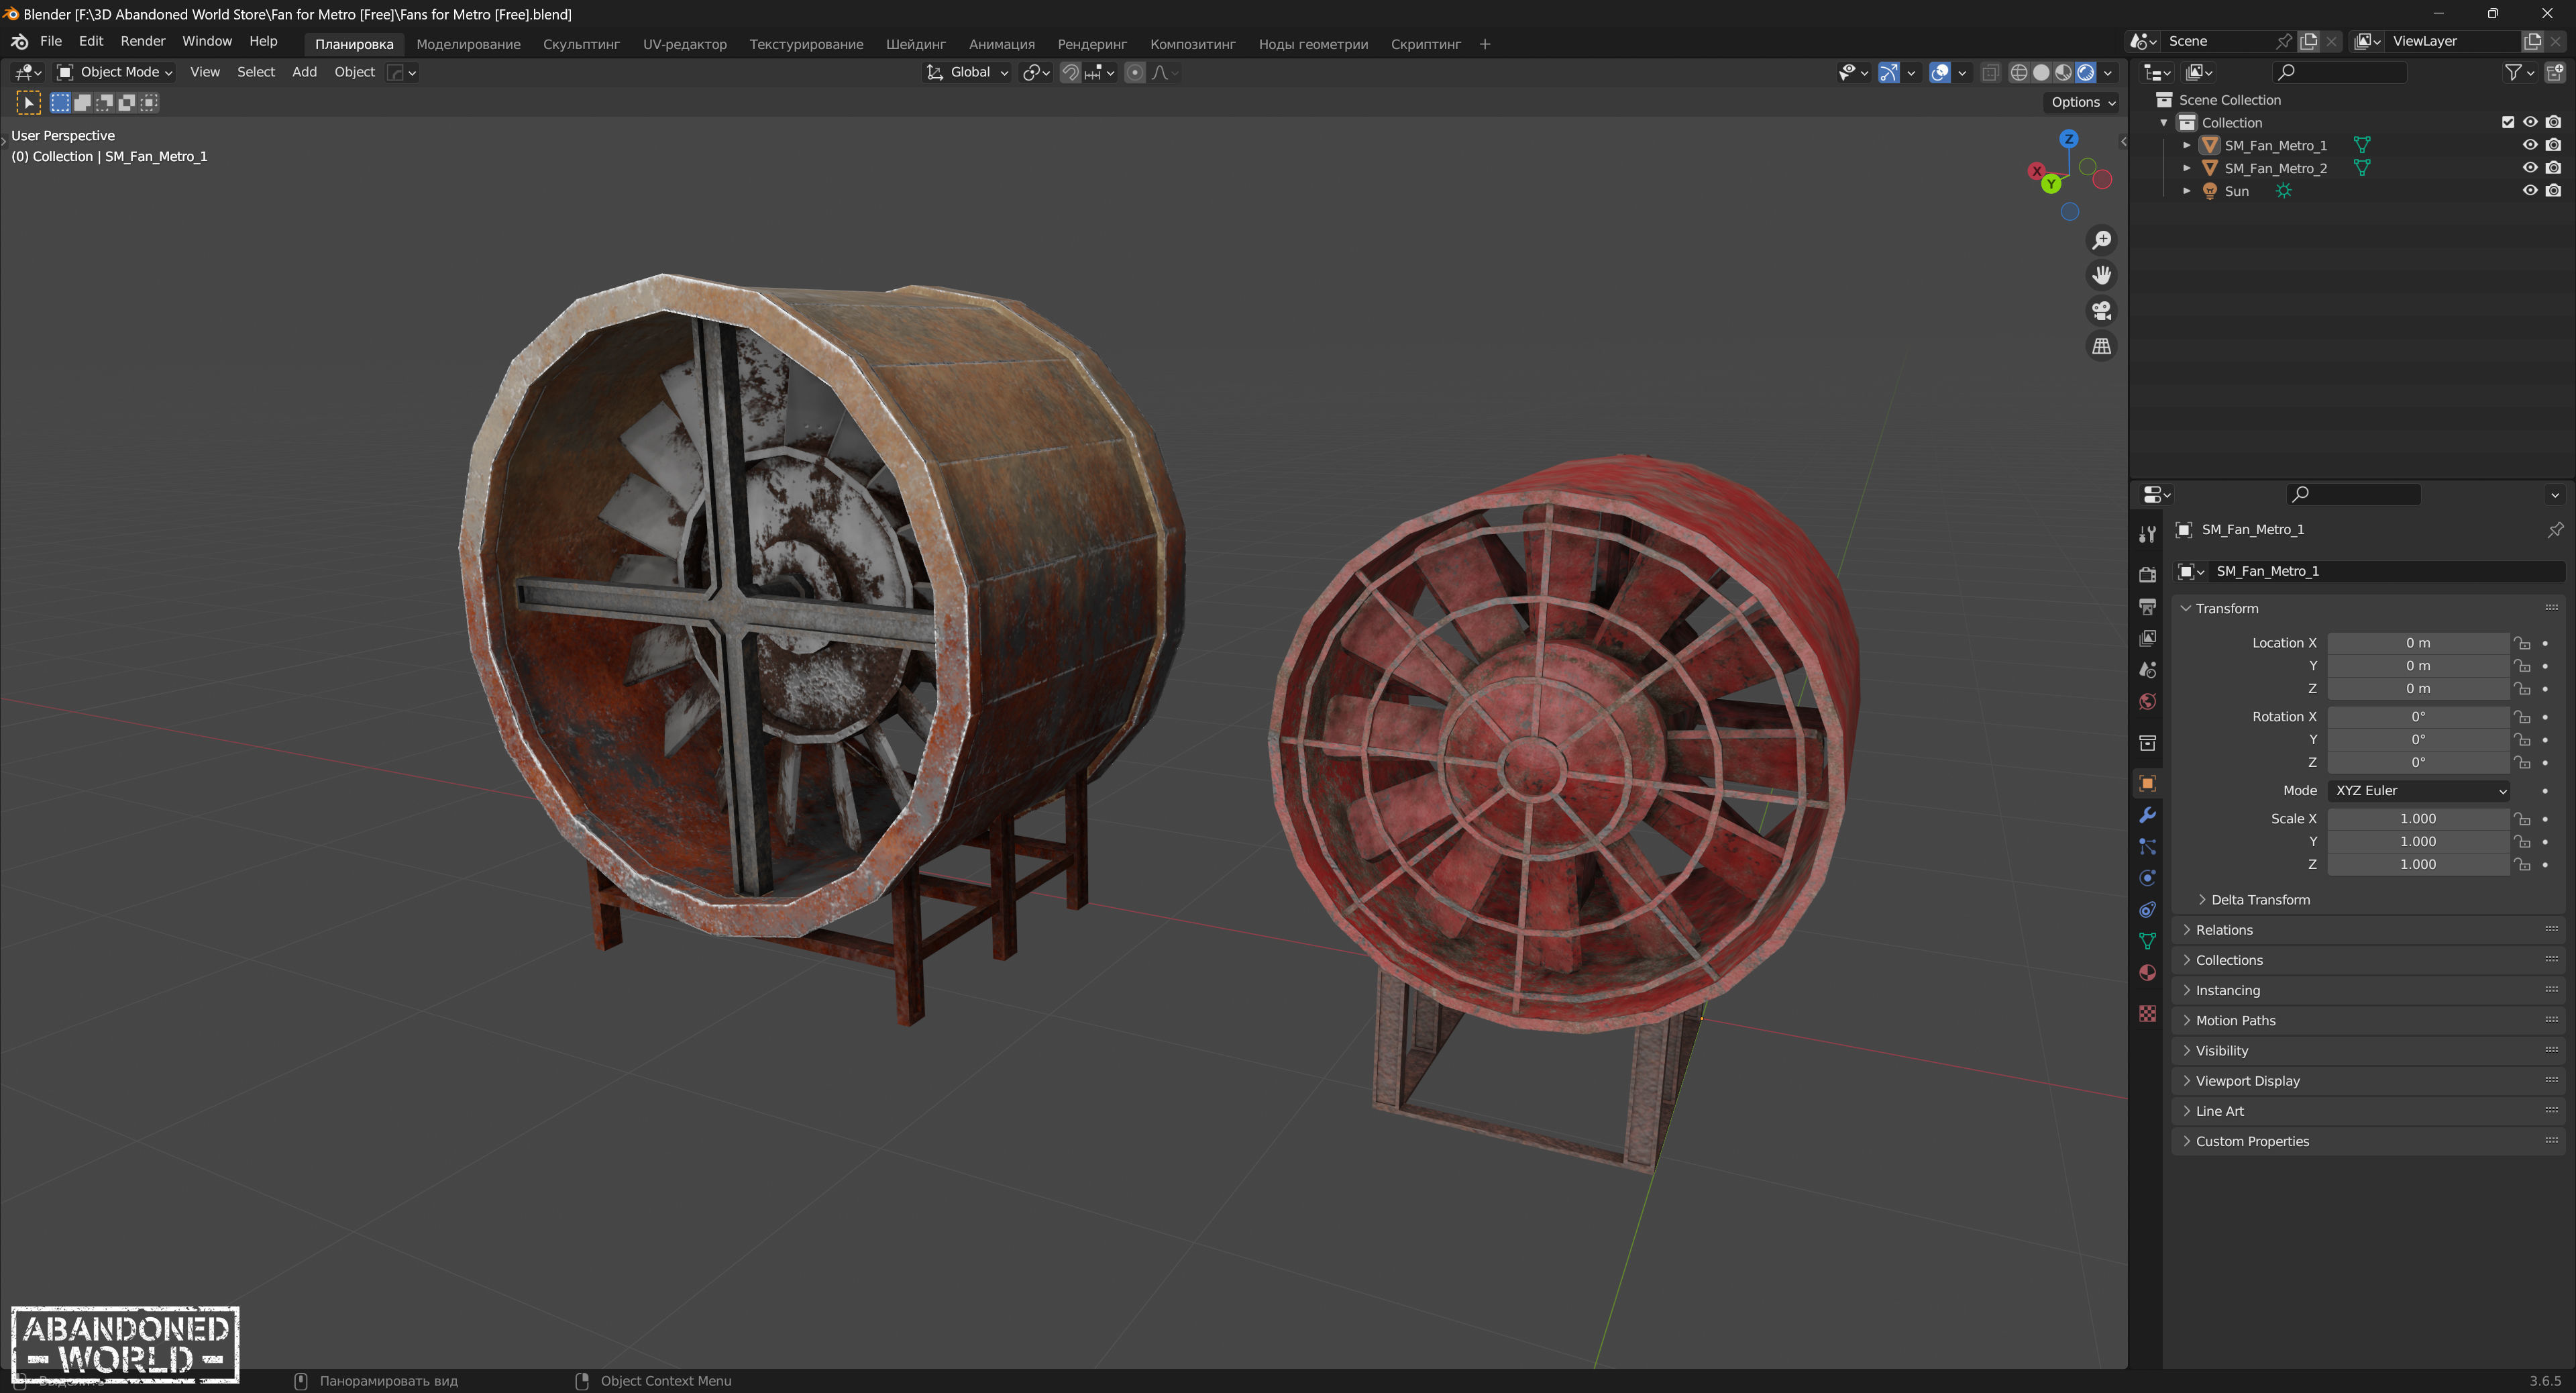Toggle show gizmo button
Screen dimensions: 2576x1393
(x=1889, y=72)
